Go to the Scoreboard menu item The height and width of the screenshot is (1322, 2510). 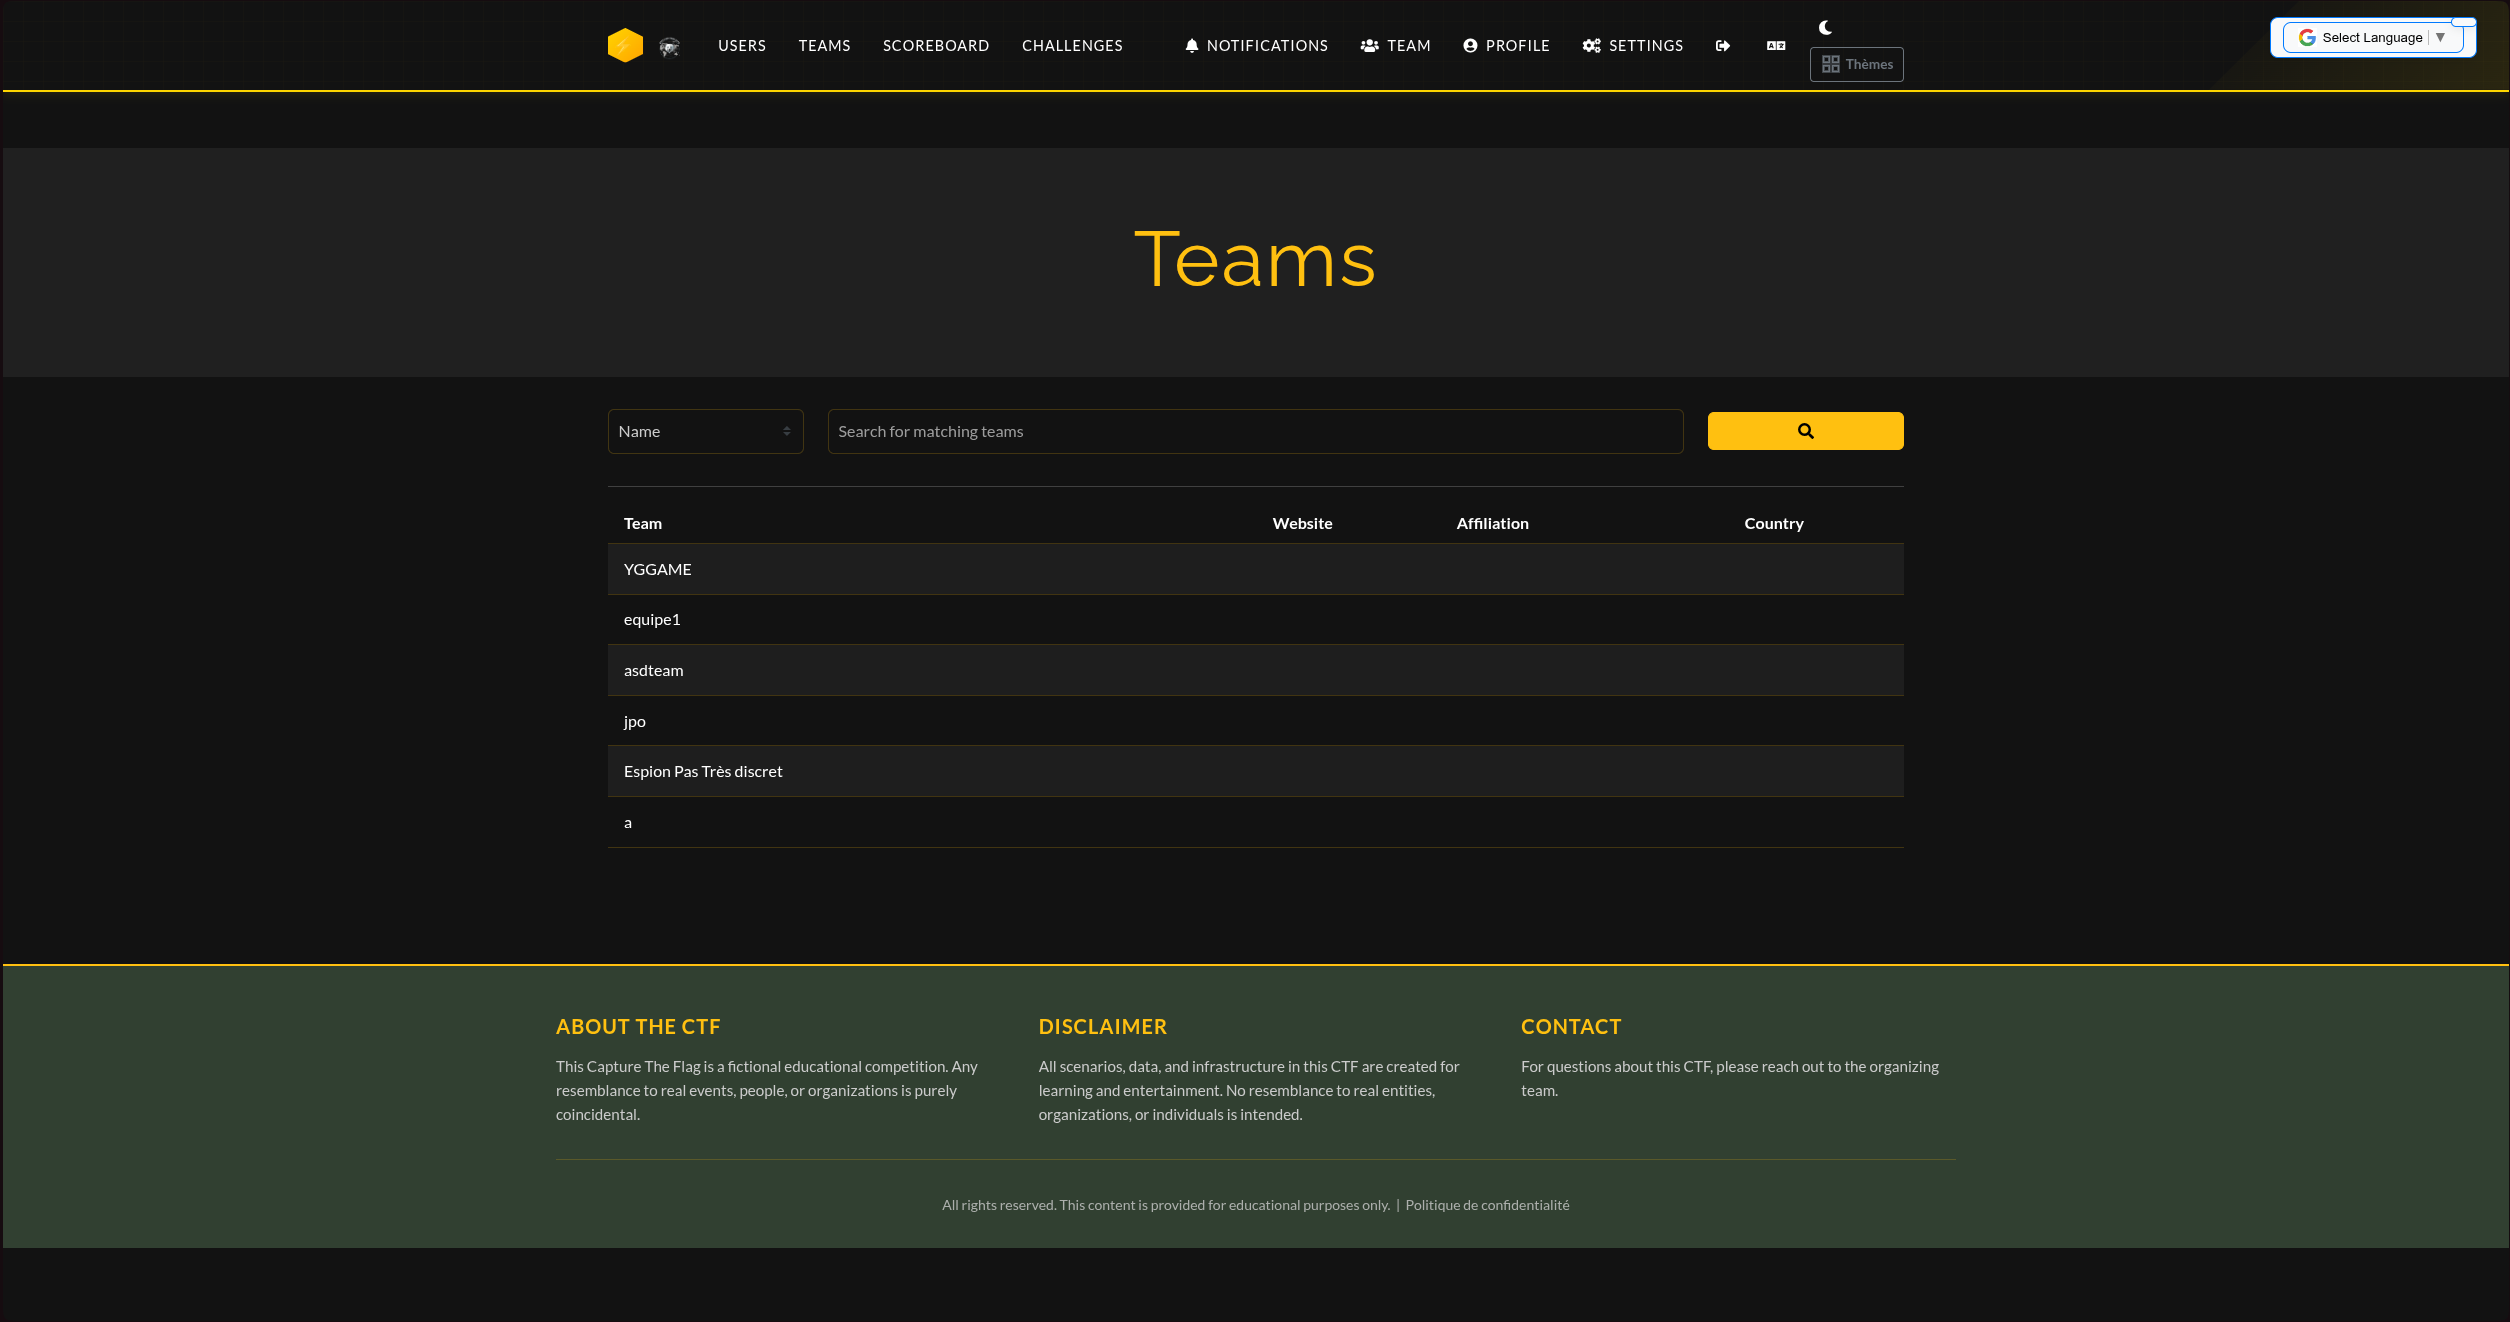(935, 46)
